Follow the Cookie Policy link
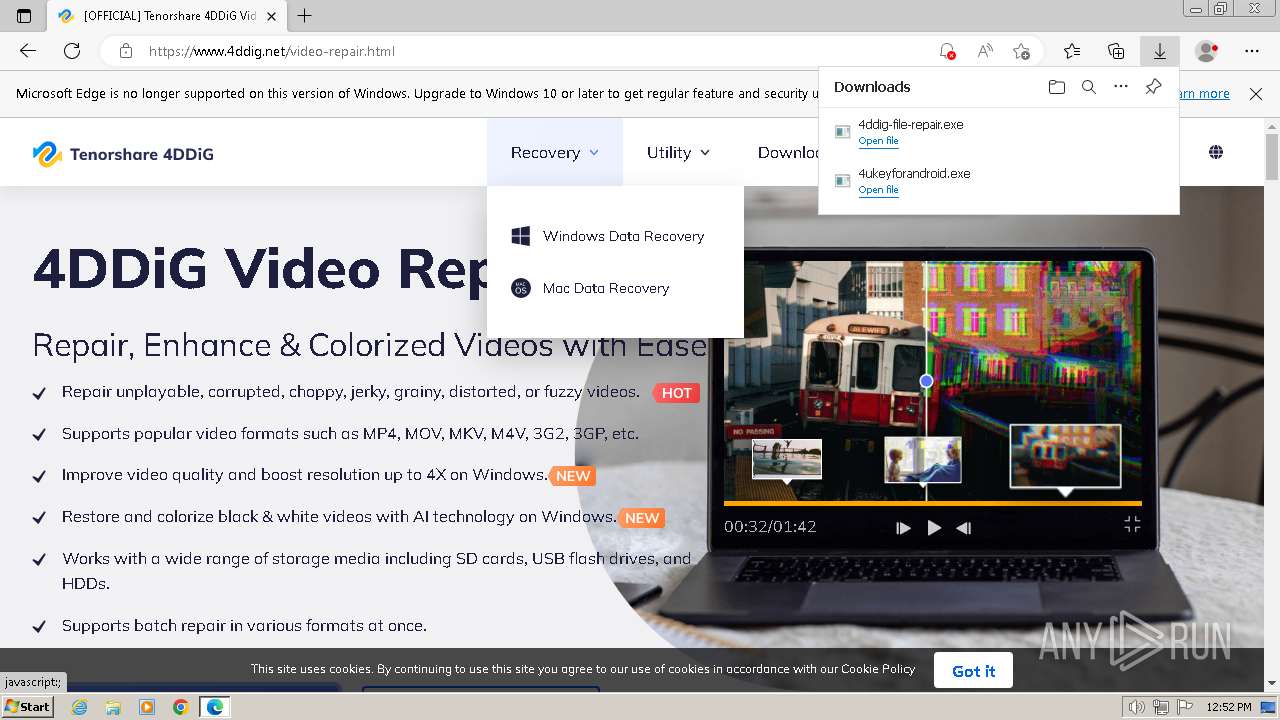 tap(878, 669)
